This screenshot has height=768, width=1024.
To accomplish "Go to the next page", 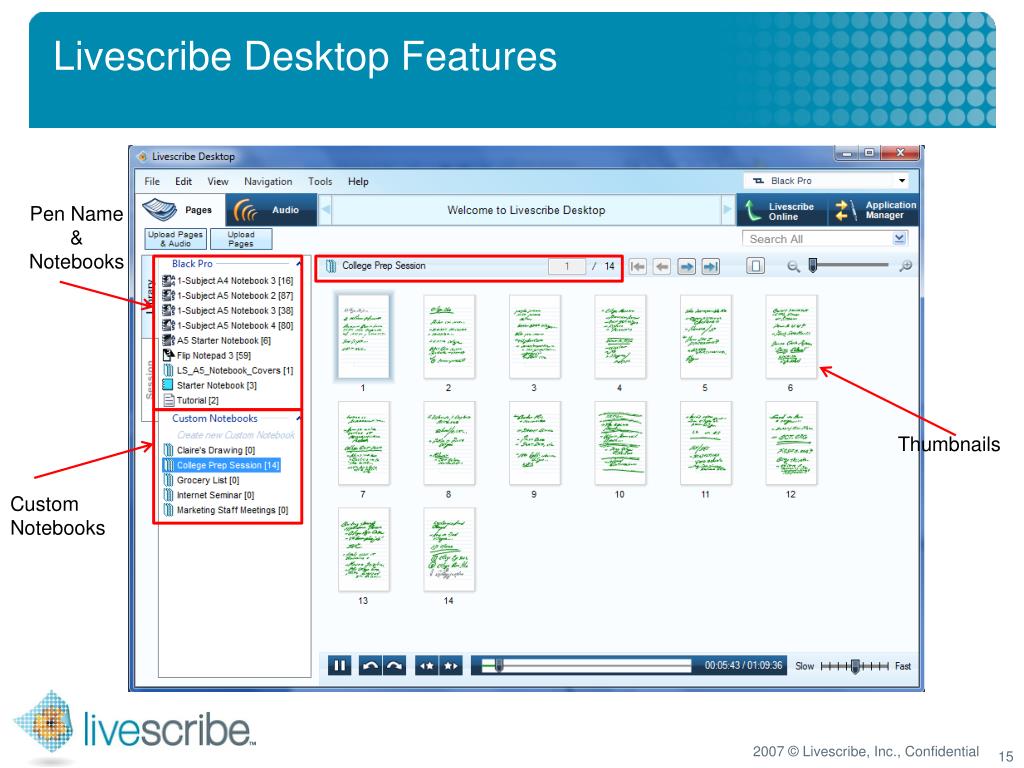I will pyautogui.click(x=686, y=266).
